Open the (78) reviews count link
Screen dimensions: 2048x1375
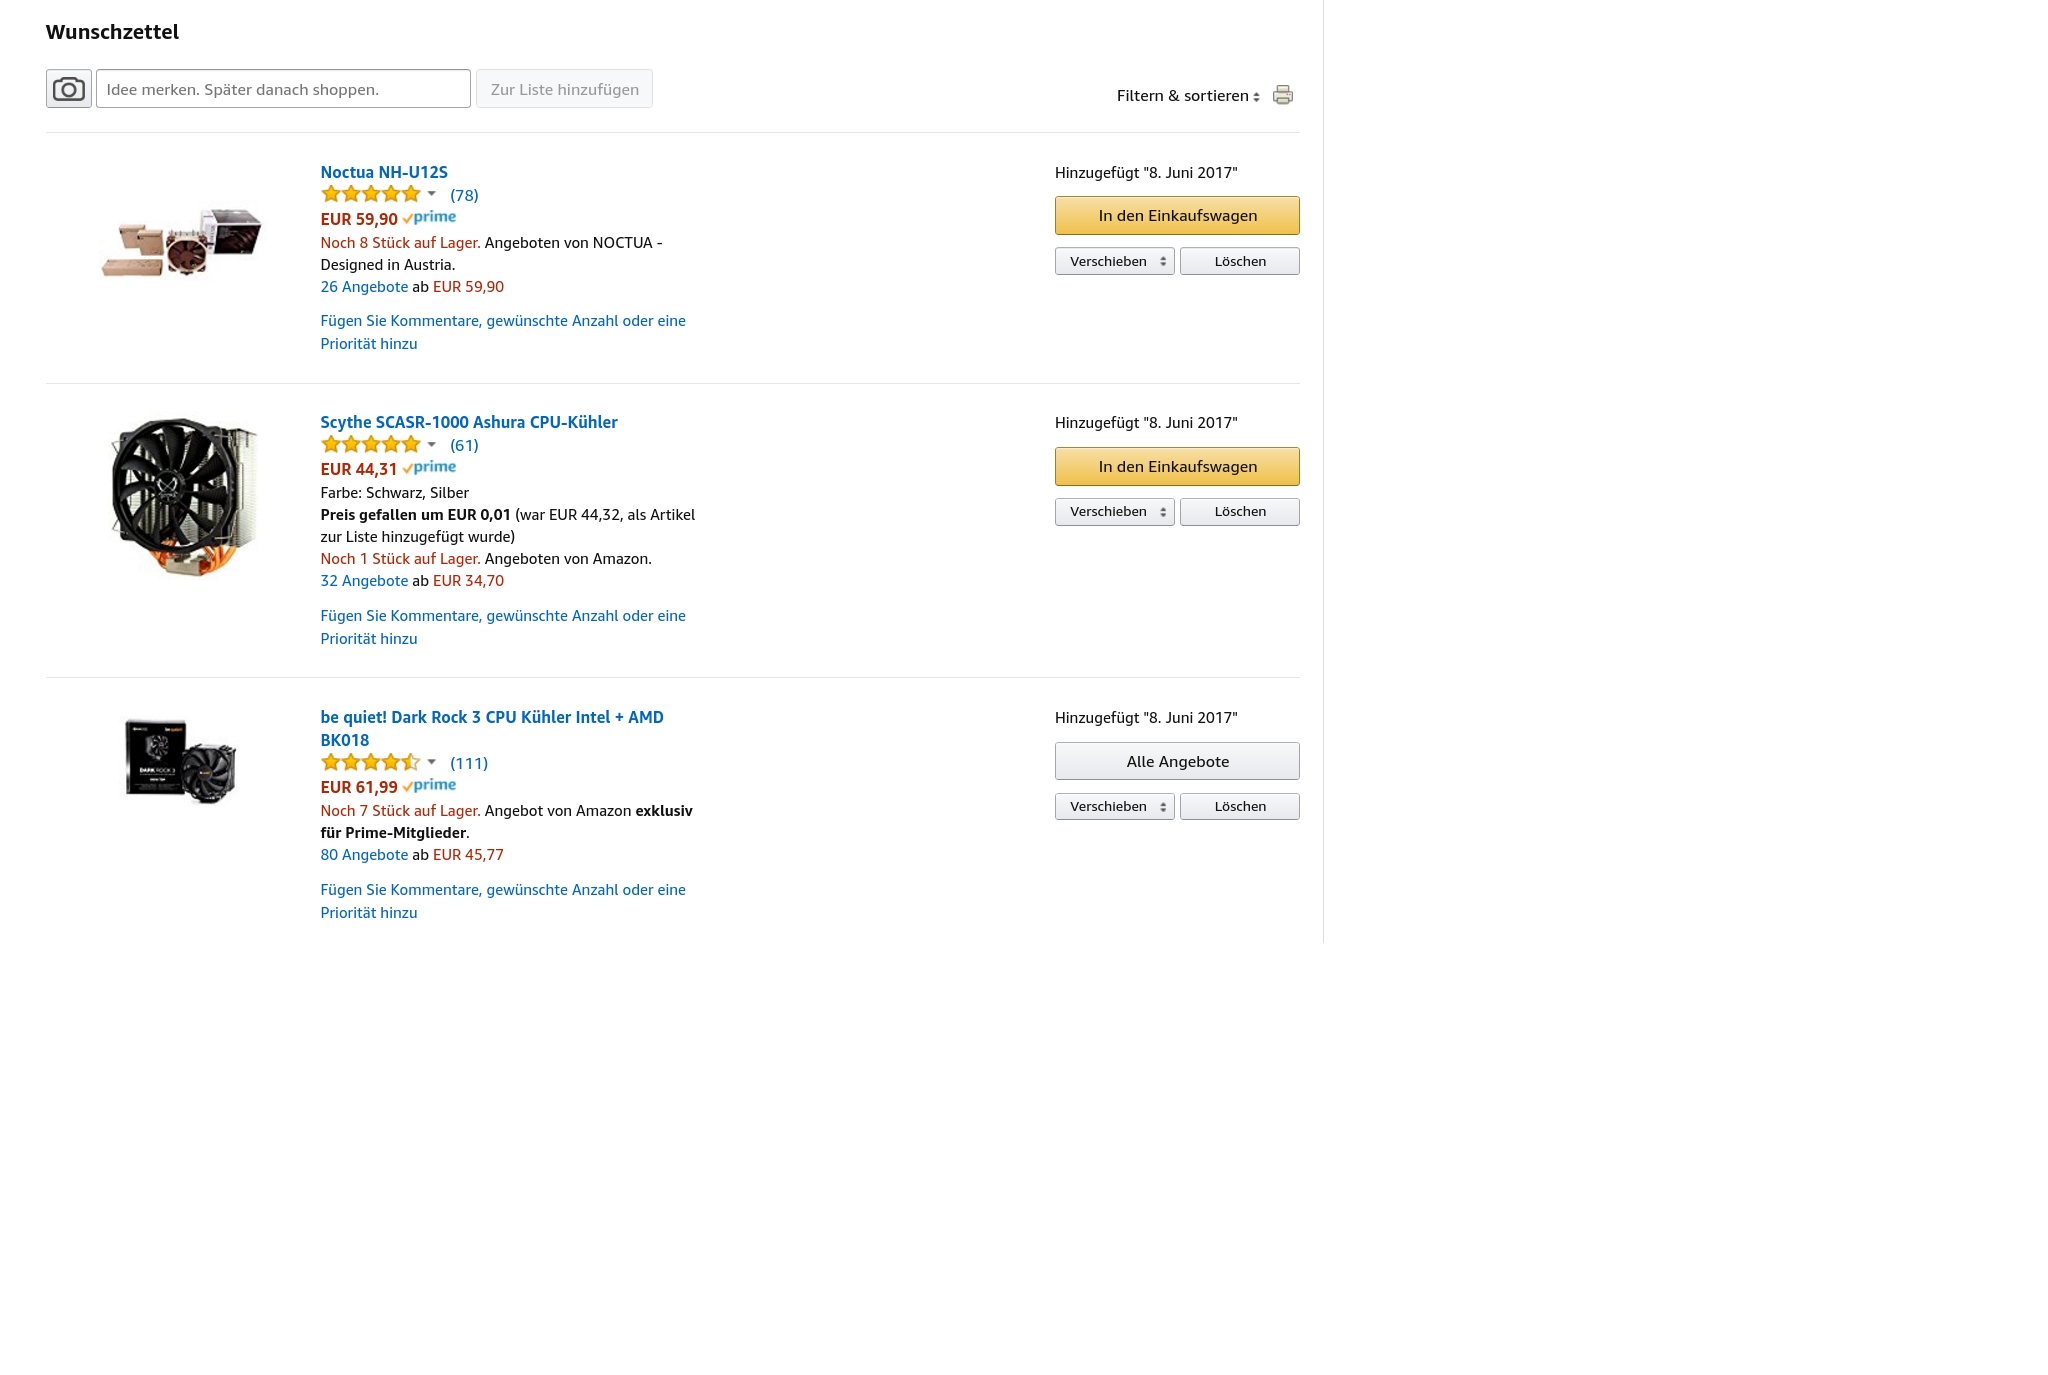click(464, 195)
